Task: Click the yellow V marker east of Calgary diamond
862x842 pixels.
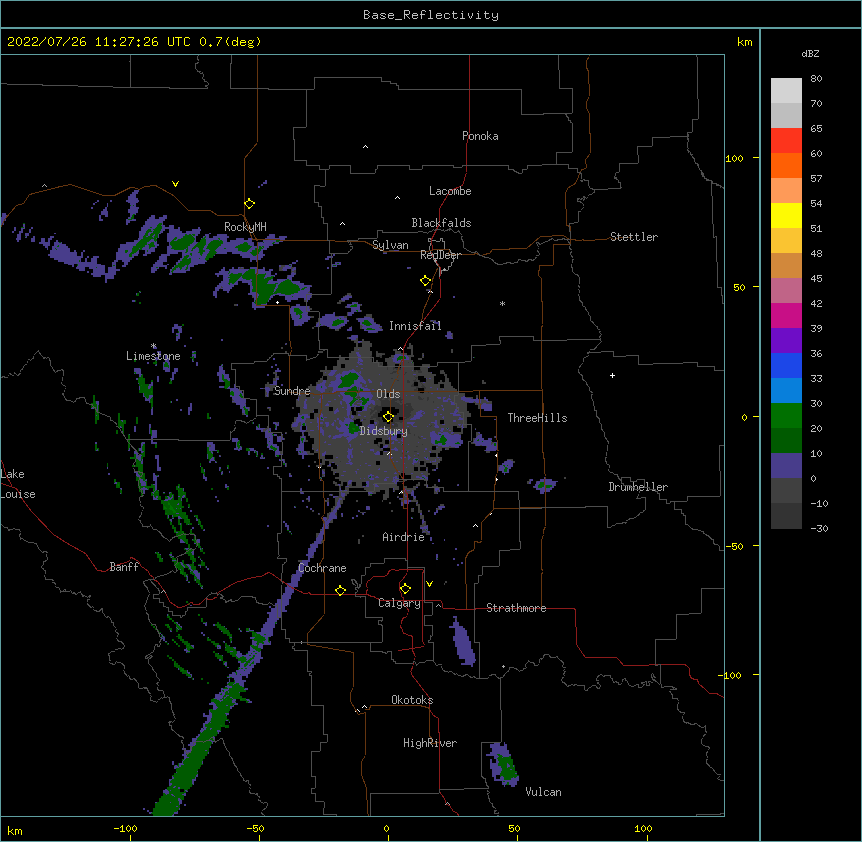Action: [429, 584]
